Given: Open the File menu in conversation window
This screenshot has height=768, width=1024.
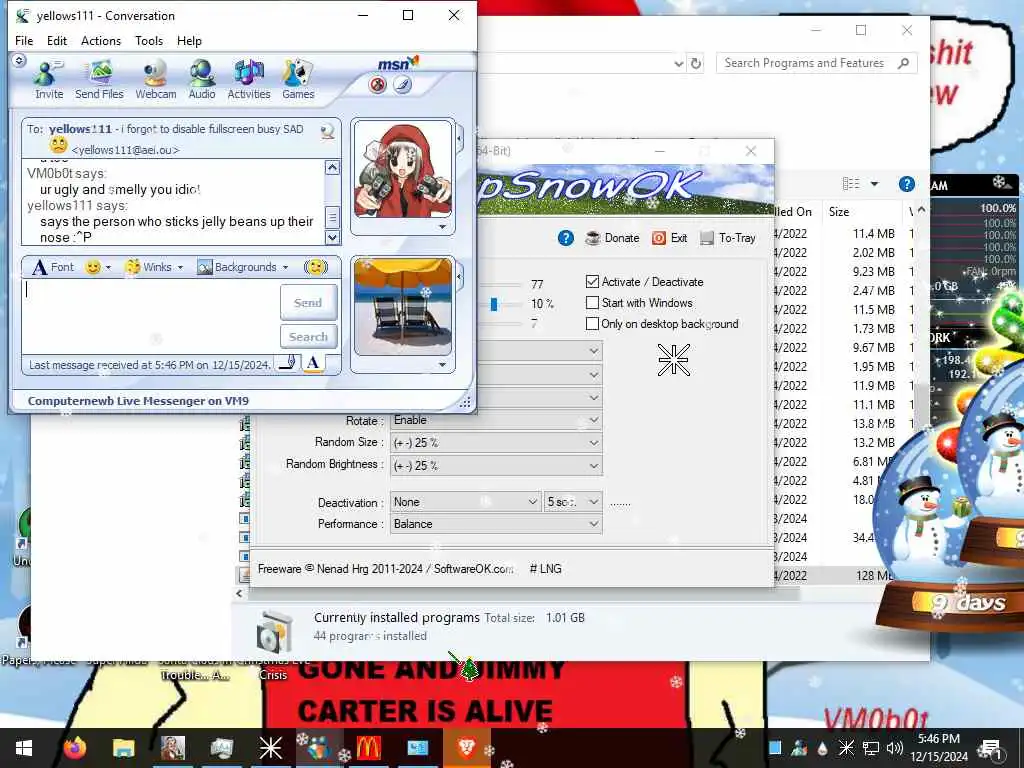Looking at the screenshot, I should tap(24, 40).
